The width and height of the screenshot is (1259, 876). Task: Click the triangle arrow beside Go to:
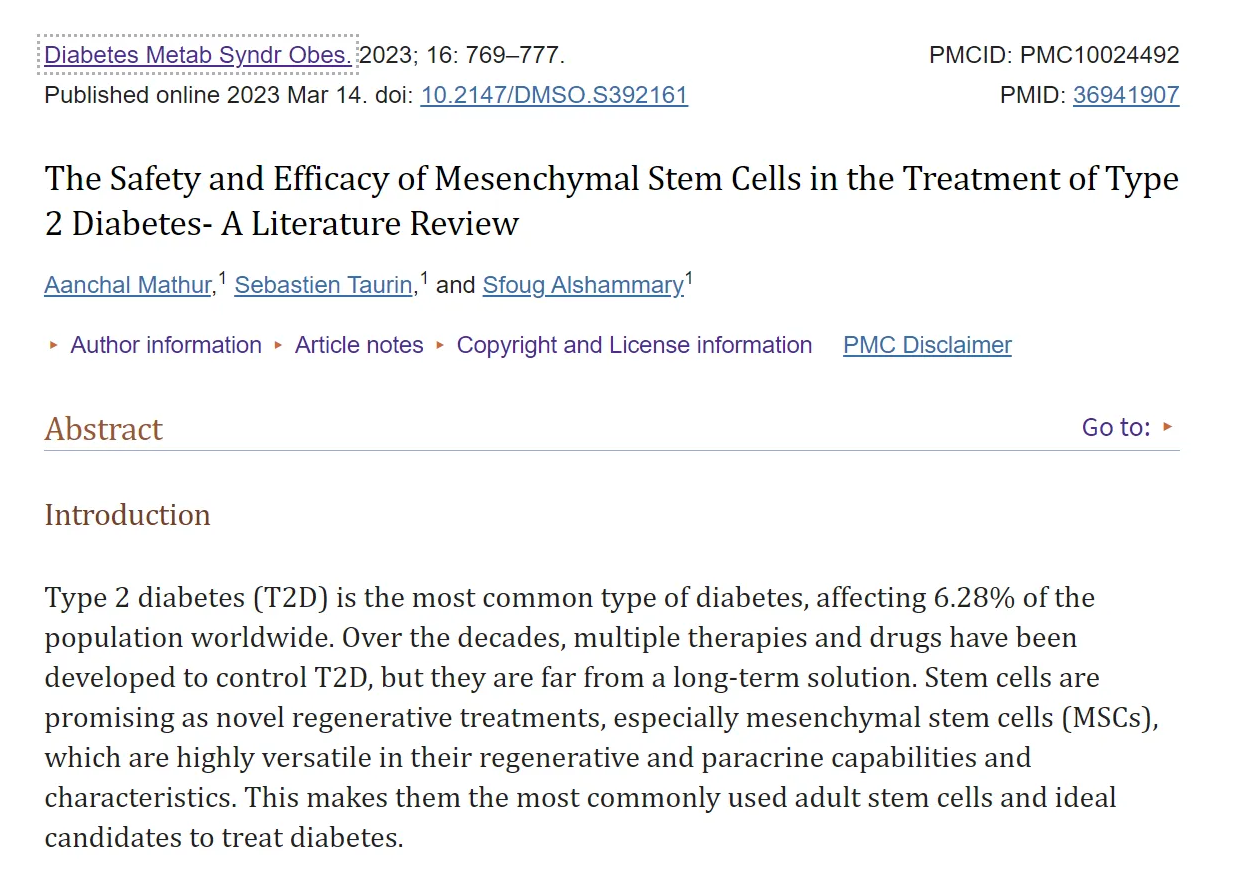(x=1167, y=427)
